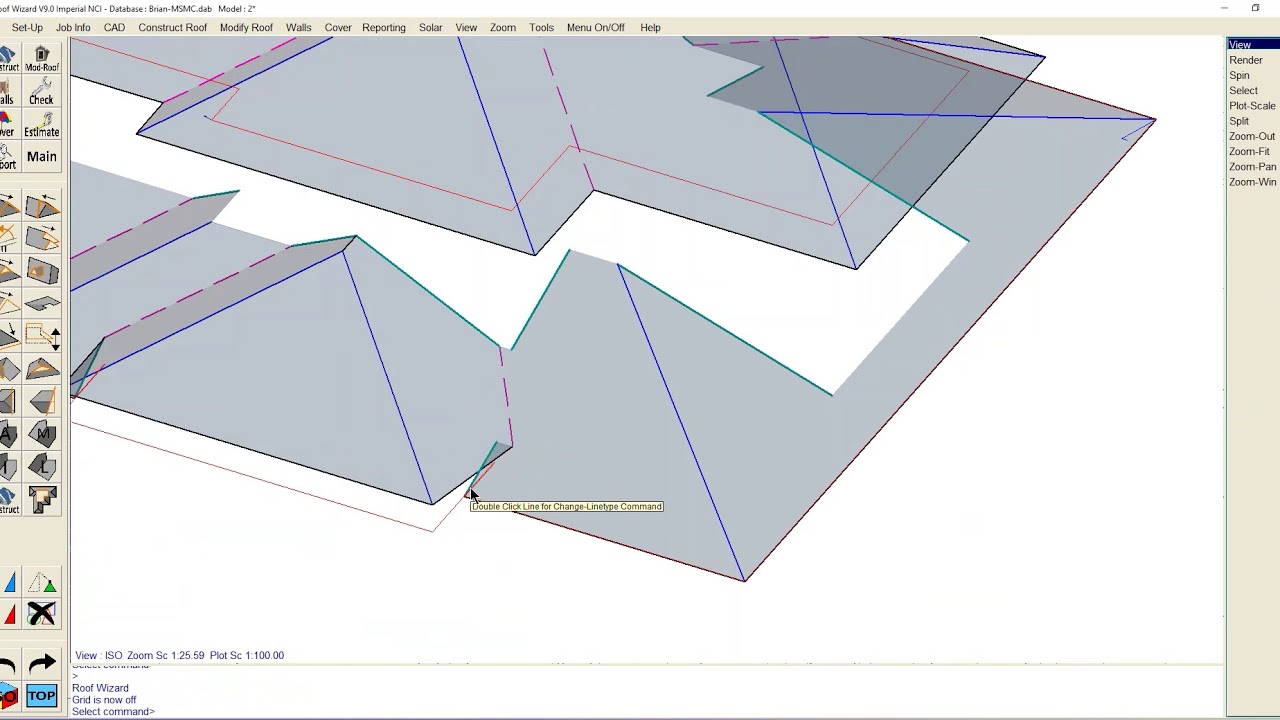Click the redo right-arrow icon
The width and height of the screenshot is (1280, 720).
pos(42,663)
